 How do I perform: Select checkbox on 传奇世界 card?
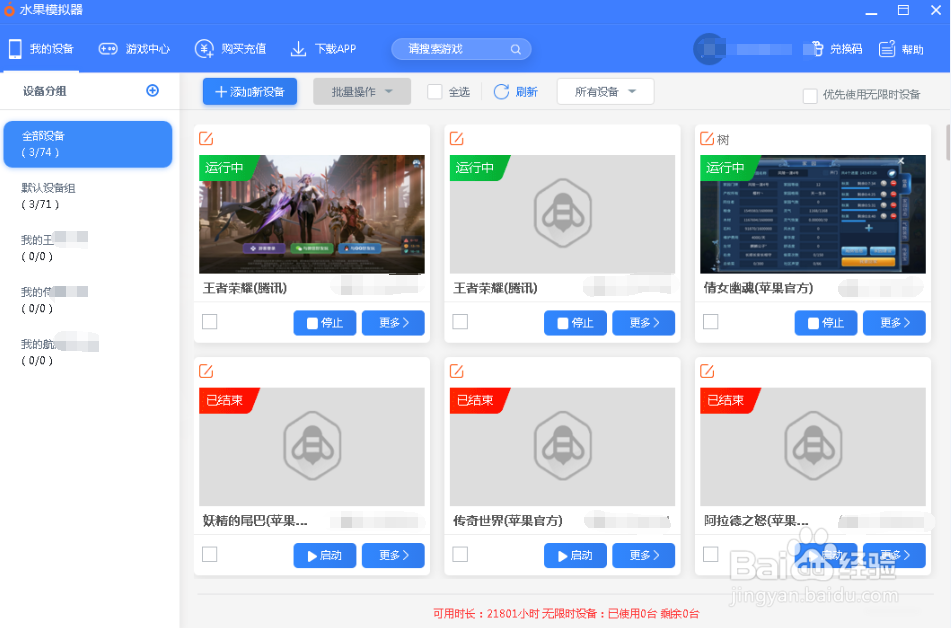pos(460,554)
